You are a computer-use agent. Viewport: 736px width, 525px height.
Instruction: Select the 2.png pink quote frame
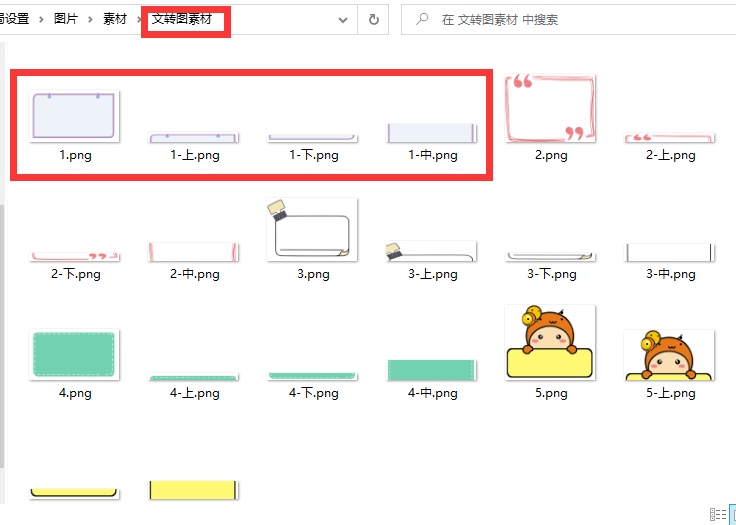click(550, 109)
